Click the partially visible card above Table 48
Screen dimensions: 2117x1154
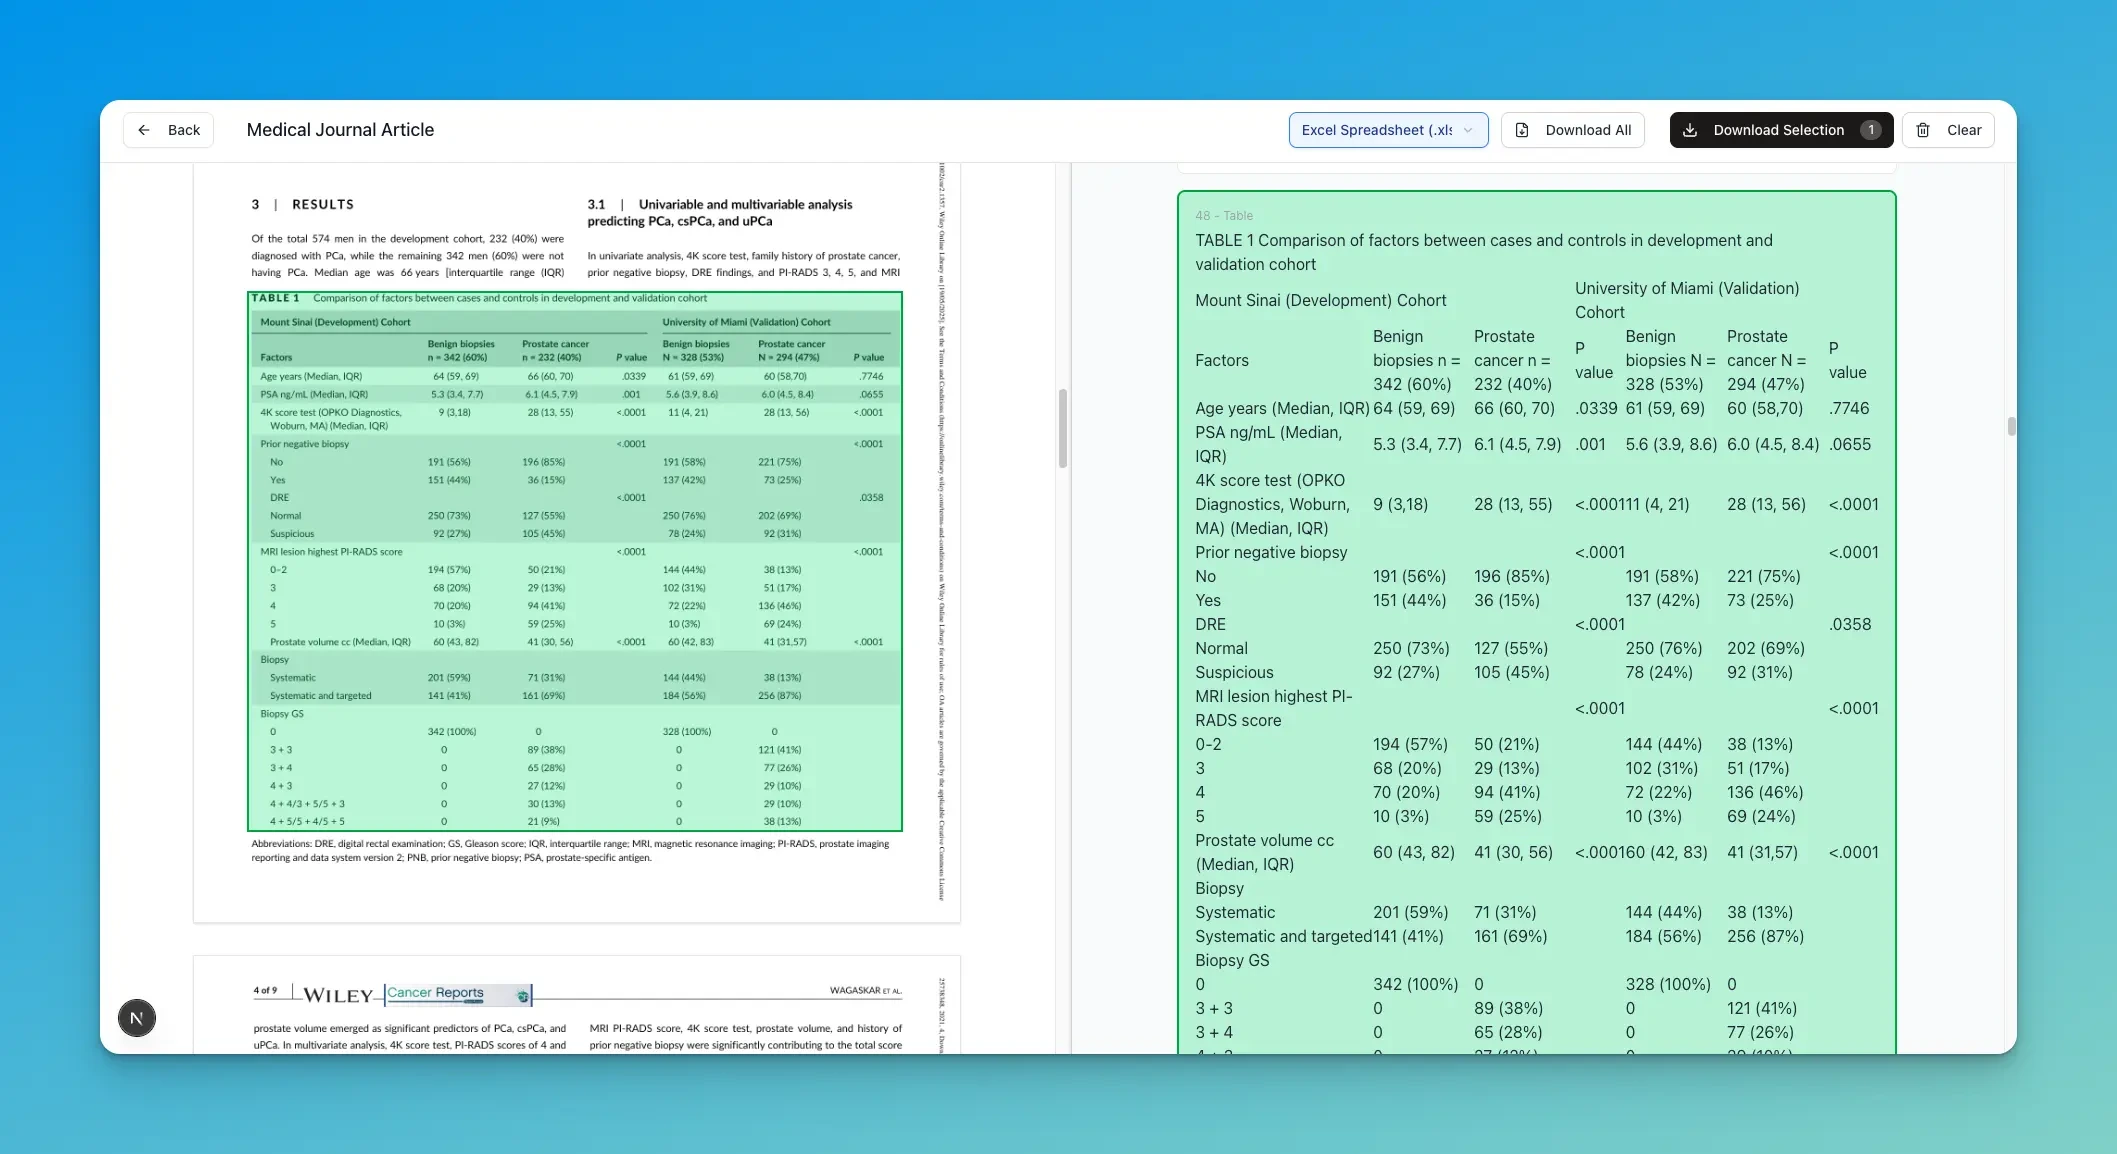point(1535,168)
